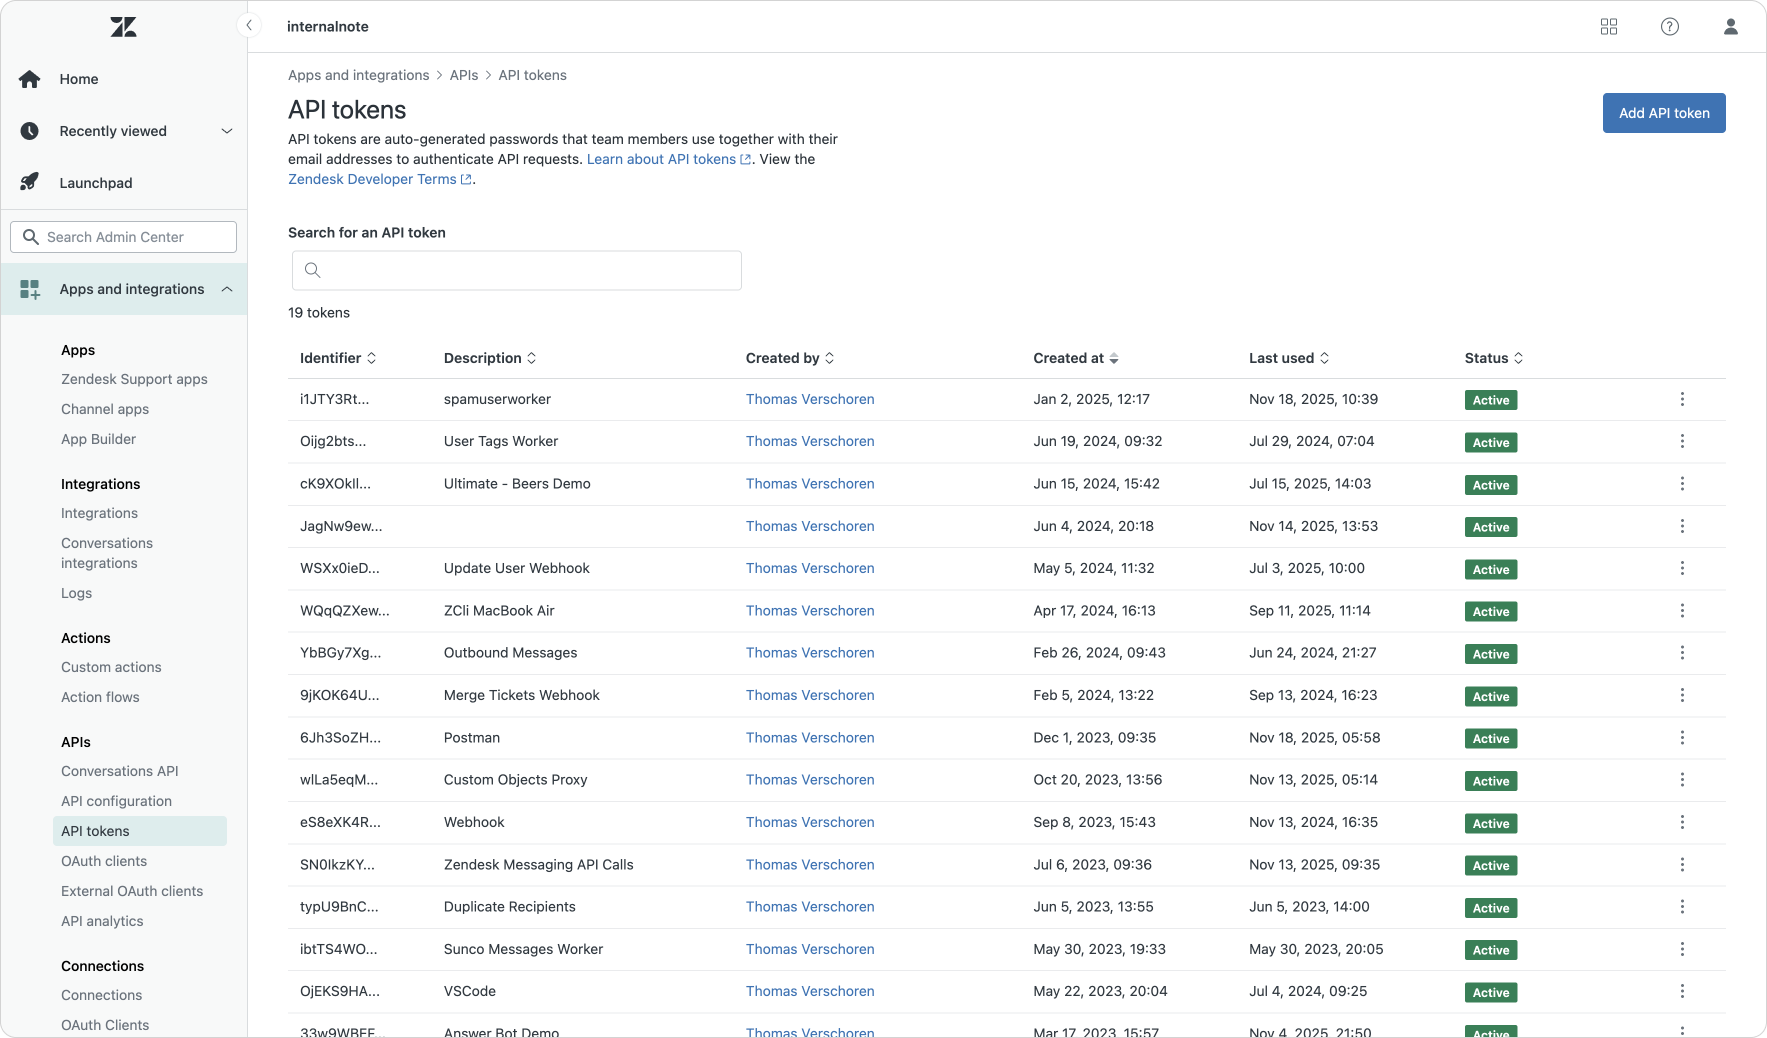Expand the Recently viewed section
Screen dimensions: 1767x1038
(x=226, y=131)
